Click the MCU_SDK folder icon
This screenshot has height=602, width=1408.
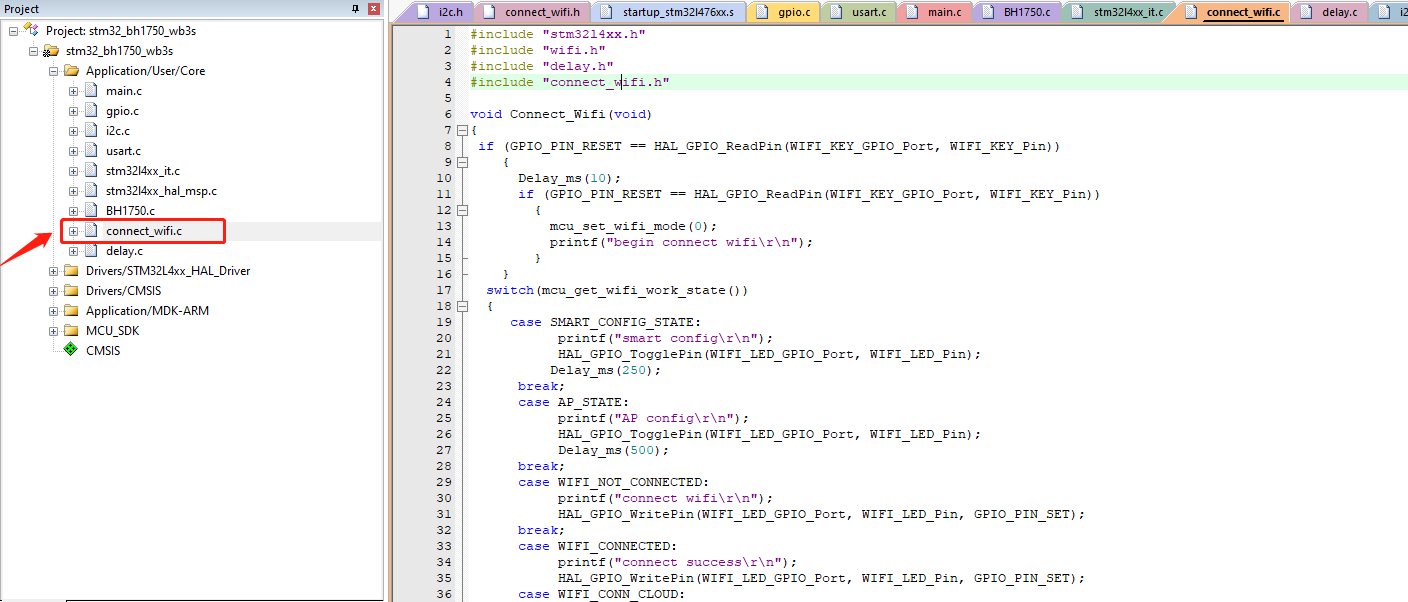pyautogui.click(x=71, y=331)
